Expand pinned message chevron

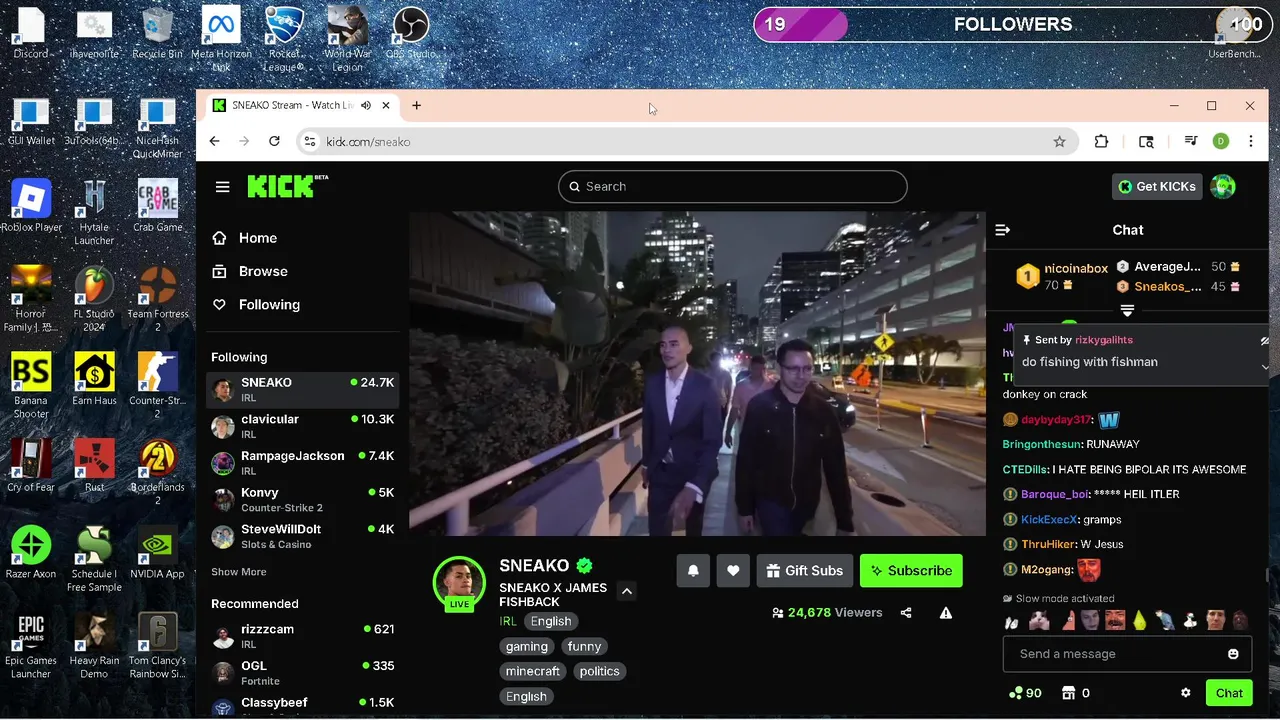[1265, 367]
